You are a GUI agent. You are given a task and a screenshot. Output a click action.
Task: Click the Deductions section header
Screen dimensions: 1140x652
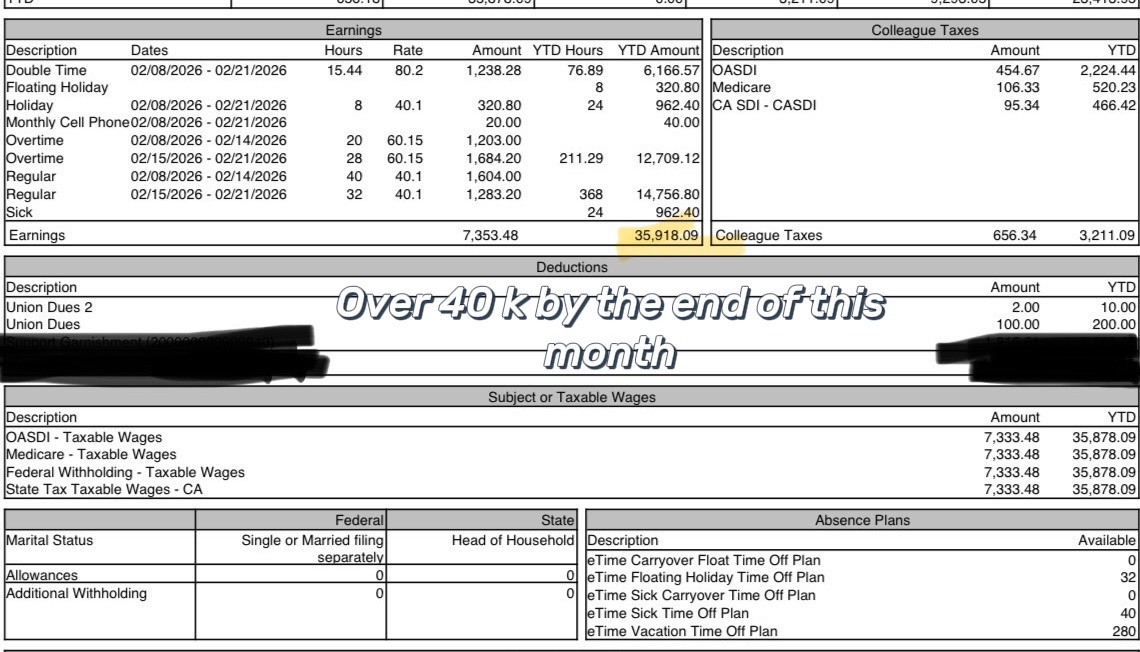(571, 267)
